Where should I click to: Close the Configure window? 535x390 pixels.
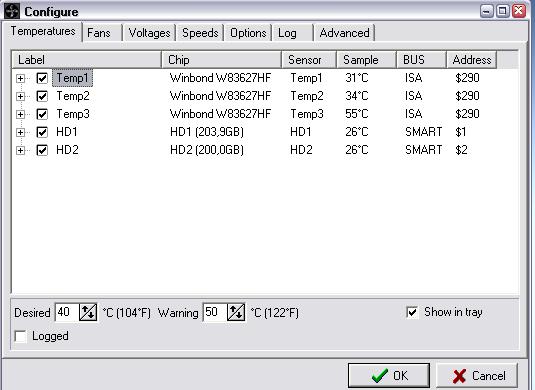(519, 11)
